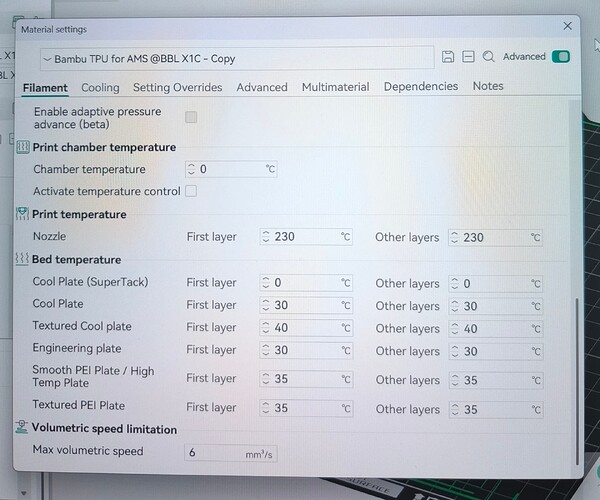Viewport: 600px width, 500px height.
Task: Open the Bambu TPU preset dropdown
Action: coord(237,59)
